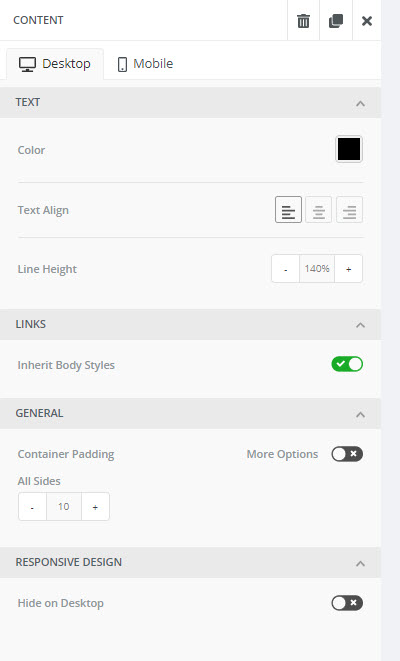Increase line height with plus button
Viewport: 400px width, 661px height.
point(349,269)
